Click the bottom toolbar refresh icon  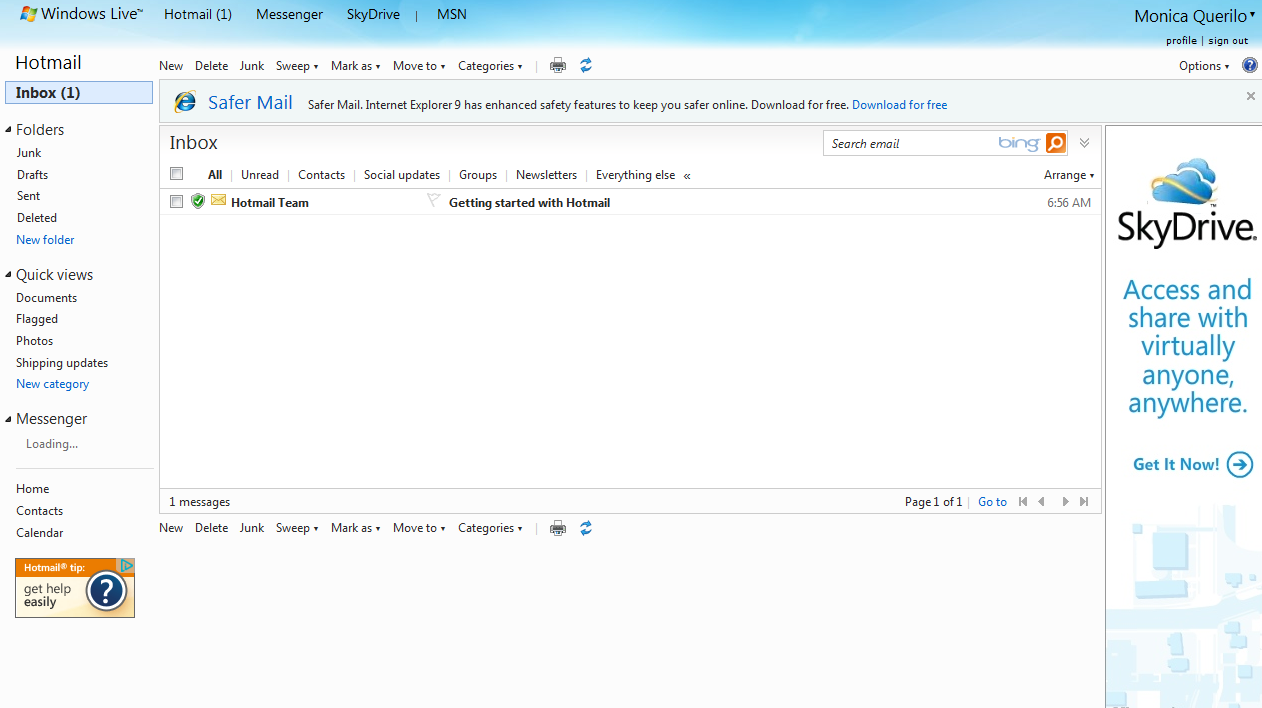pos(586,528)
